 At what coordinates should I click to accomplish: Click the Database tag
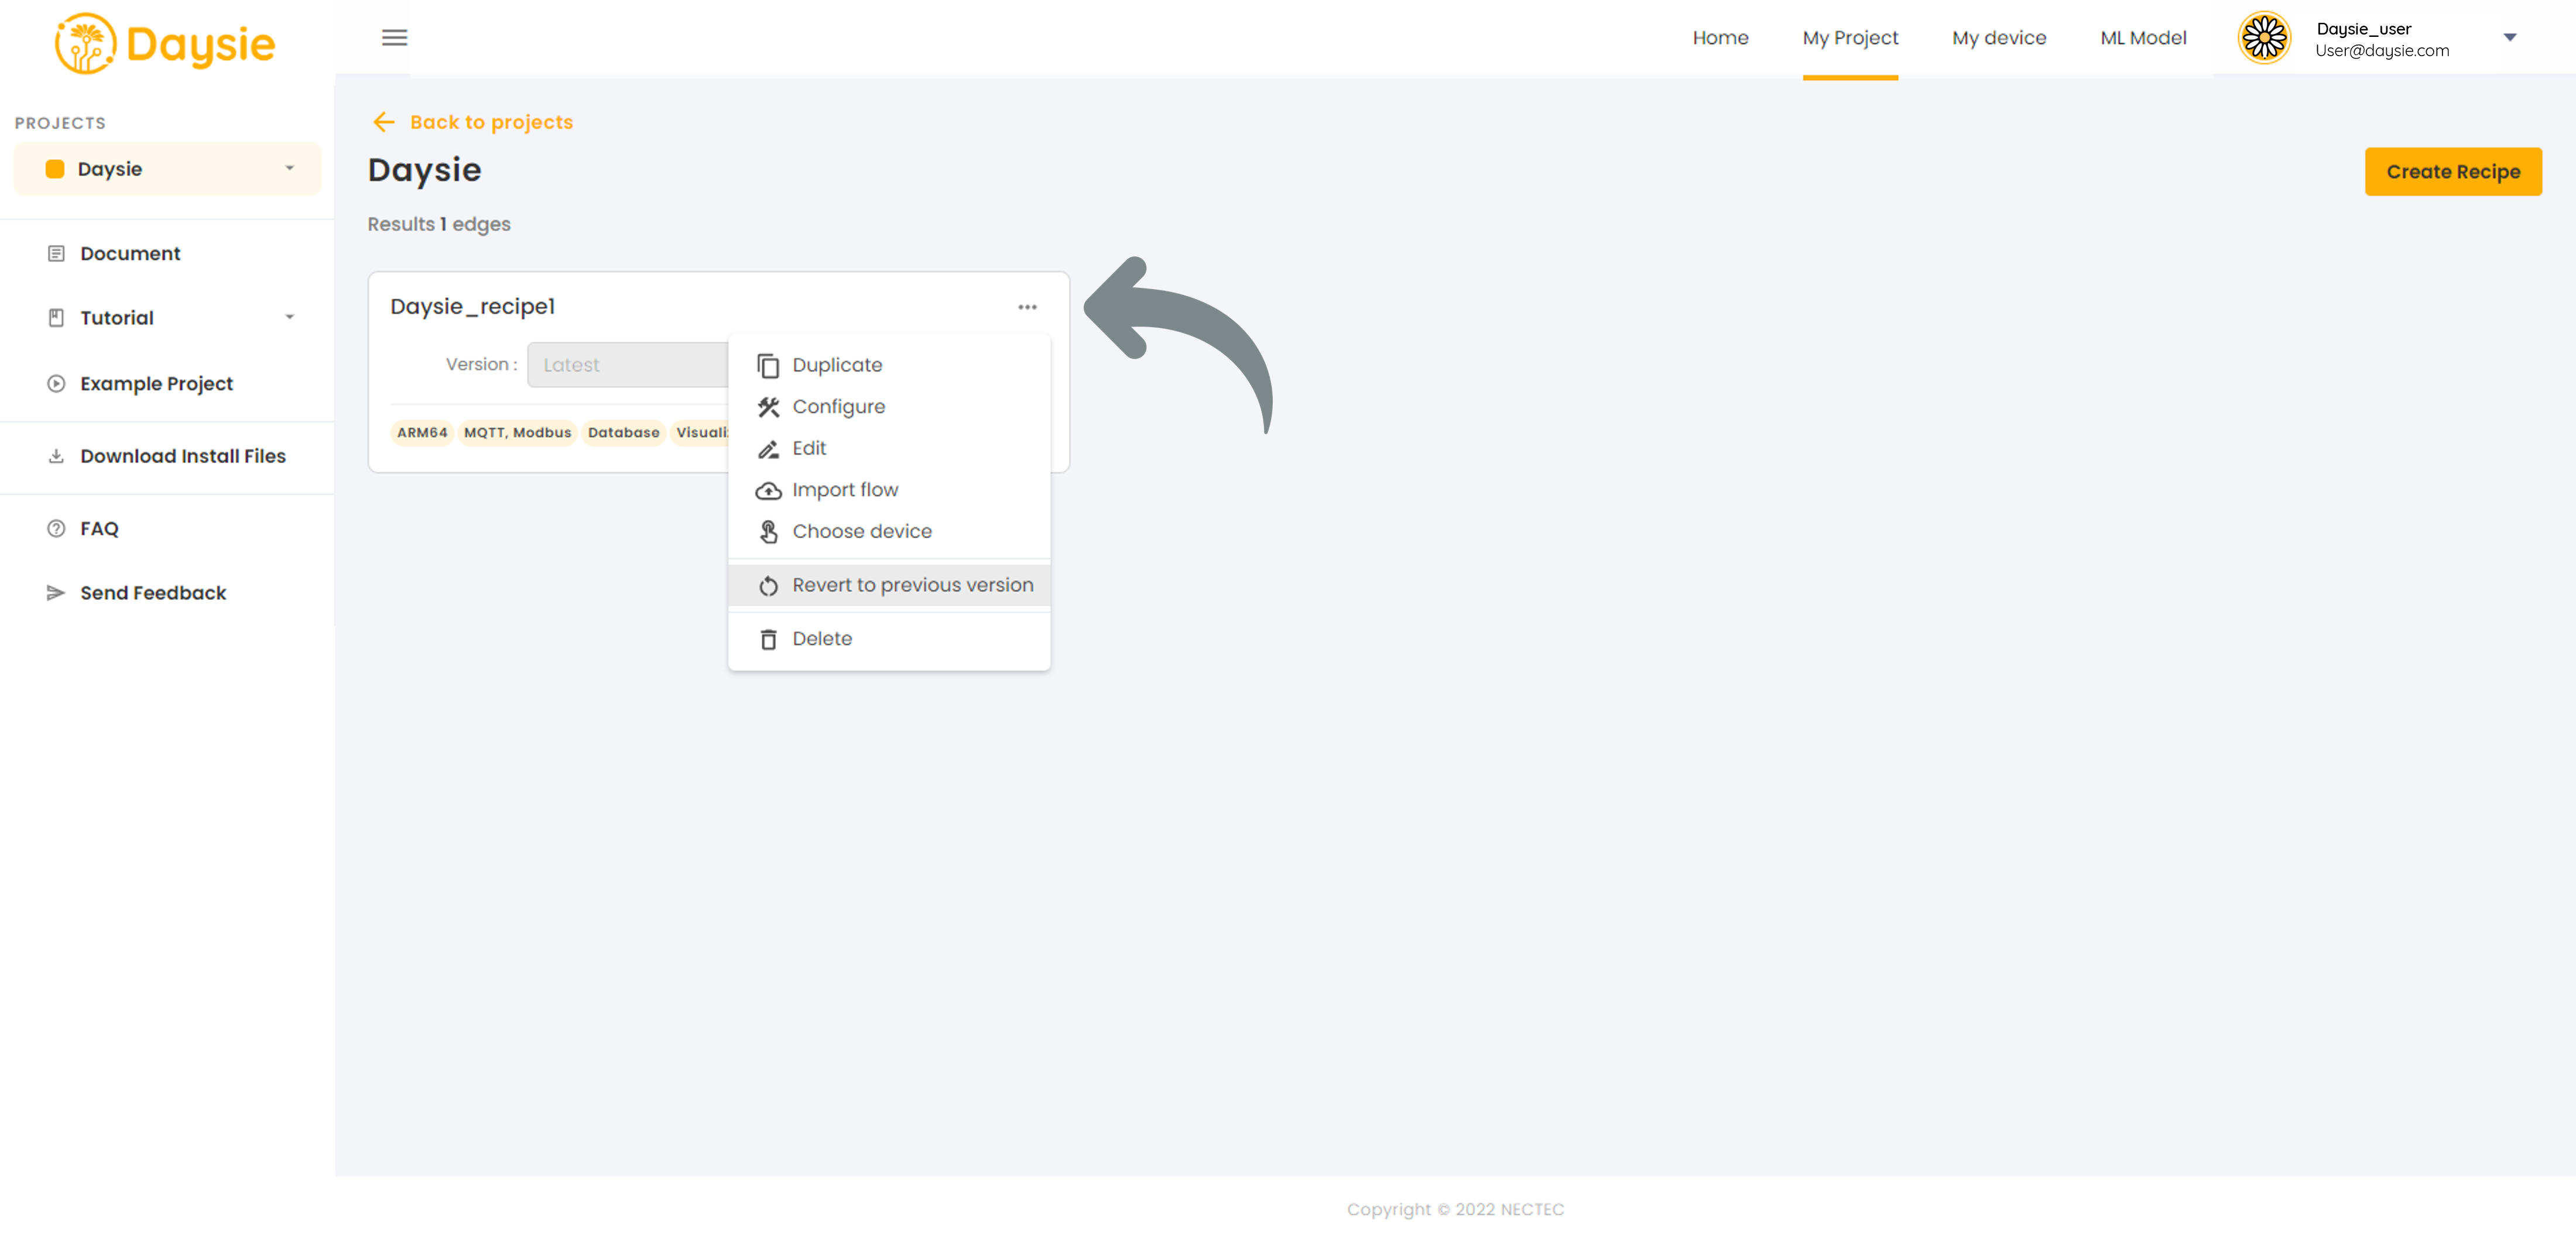[623, 433]
